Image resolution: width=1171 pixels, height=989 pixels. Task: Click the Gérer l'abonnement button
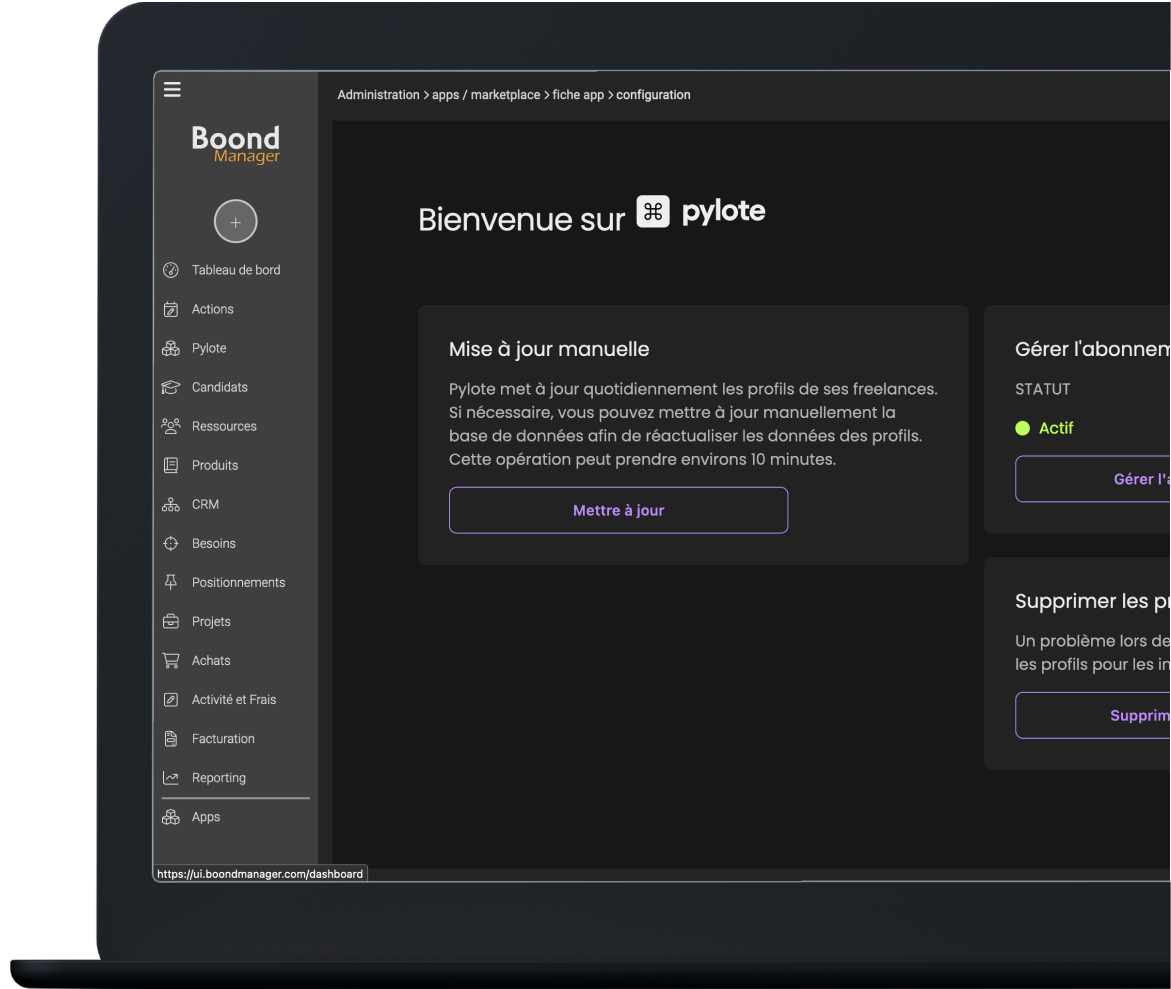coord(1093,479)
